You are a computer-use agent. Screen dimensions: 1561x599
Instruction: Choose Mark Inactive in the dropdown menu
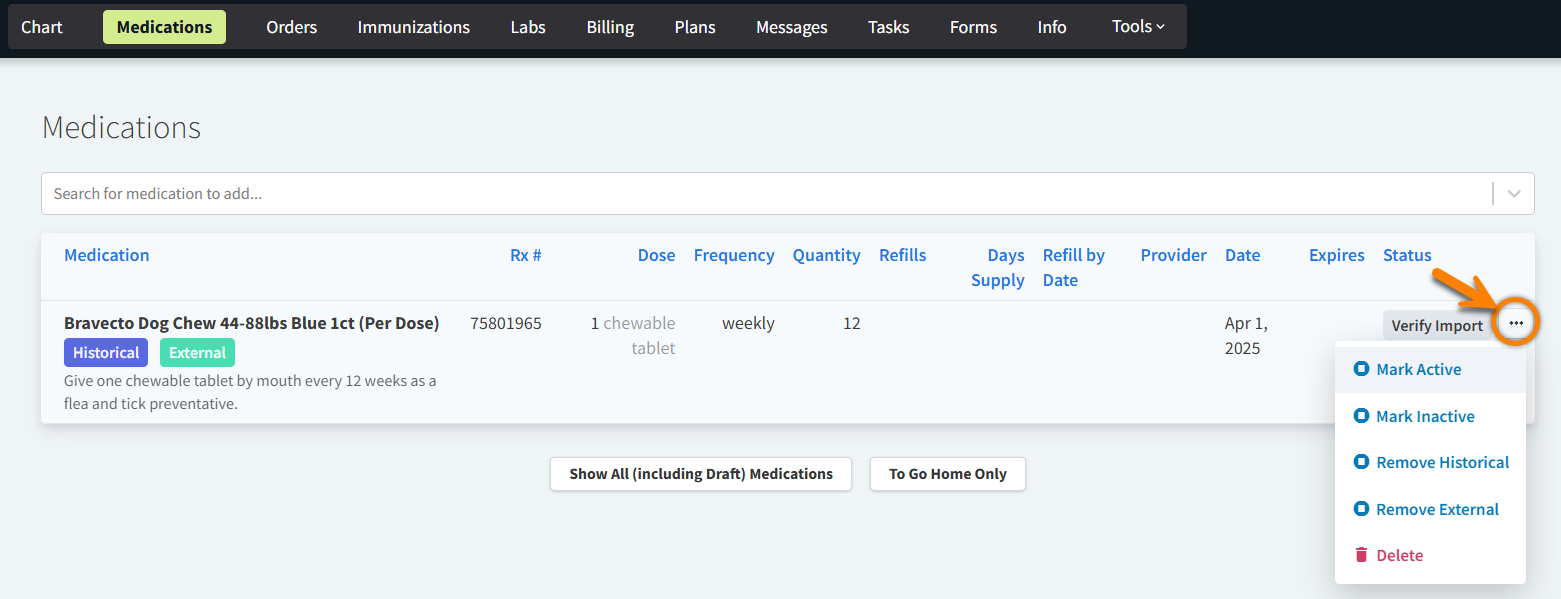[x=1424, y=416]
